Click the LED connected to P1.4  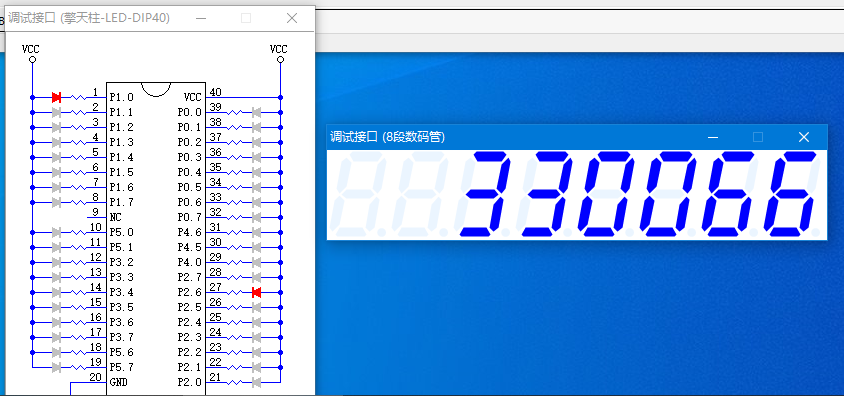57,158
